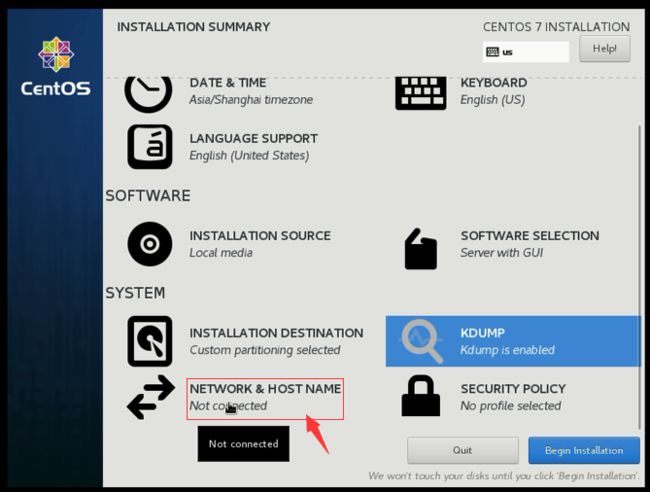Screen dimensions: 650x492
Task: Select INSTALLATION SOURCE label
Action: (260, 235)
